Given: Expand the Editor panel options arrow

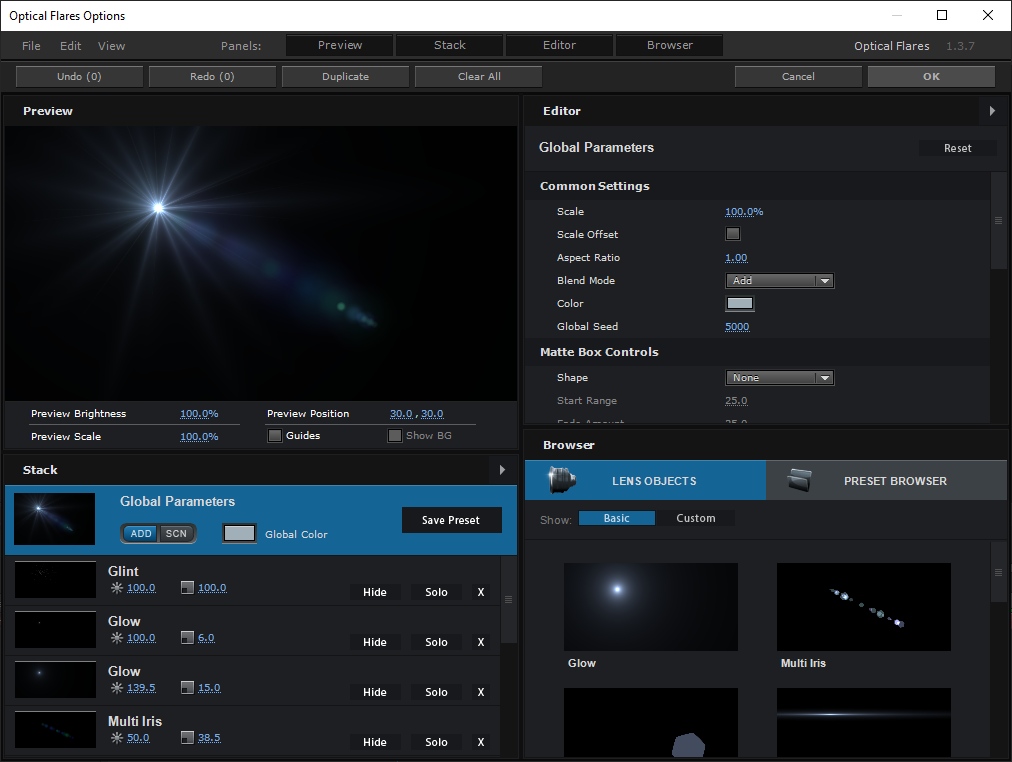Looking at the screenshot, I should (992, 111).
